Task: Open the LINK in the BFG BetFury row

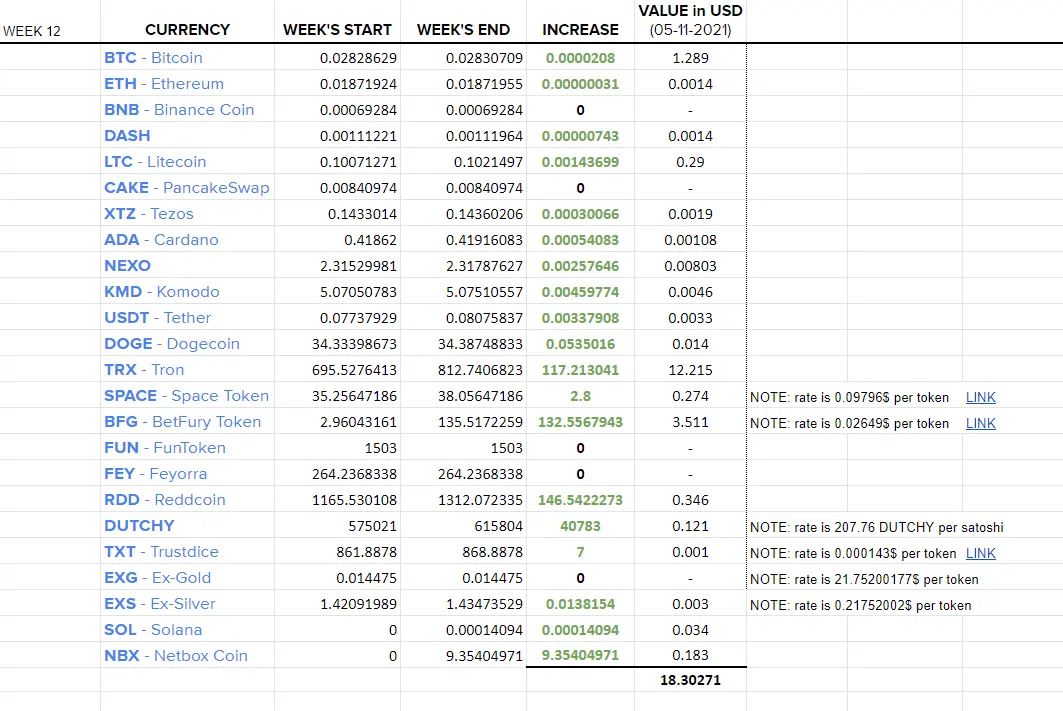Action: pyautogui.click(x=980, y=423)
